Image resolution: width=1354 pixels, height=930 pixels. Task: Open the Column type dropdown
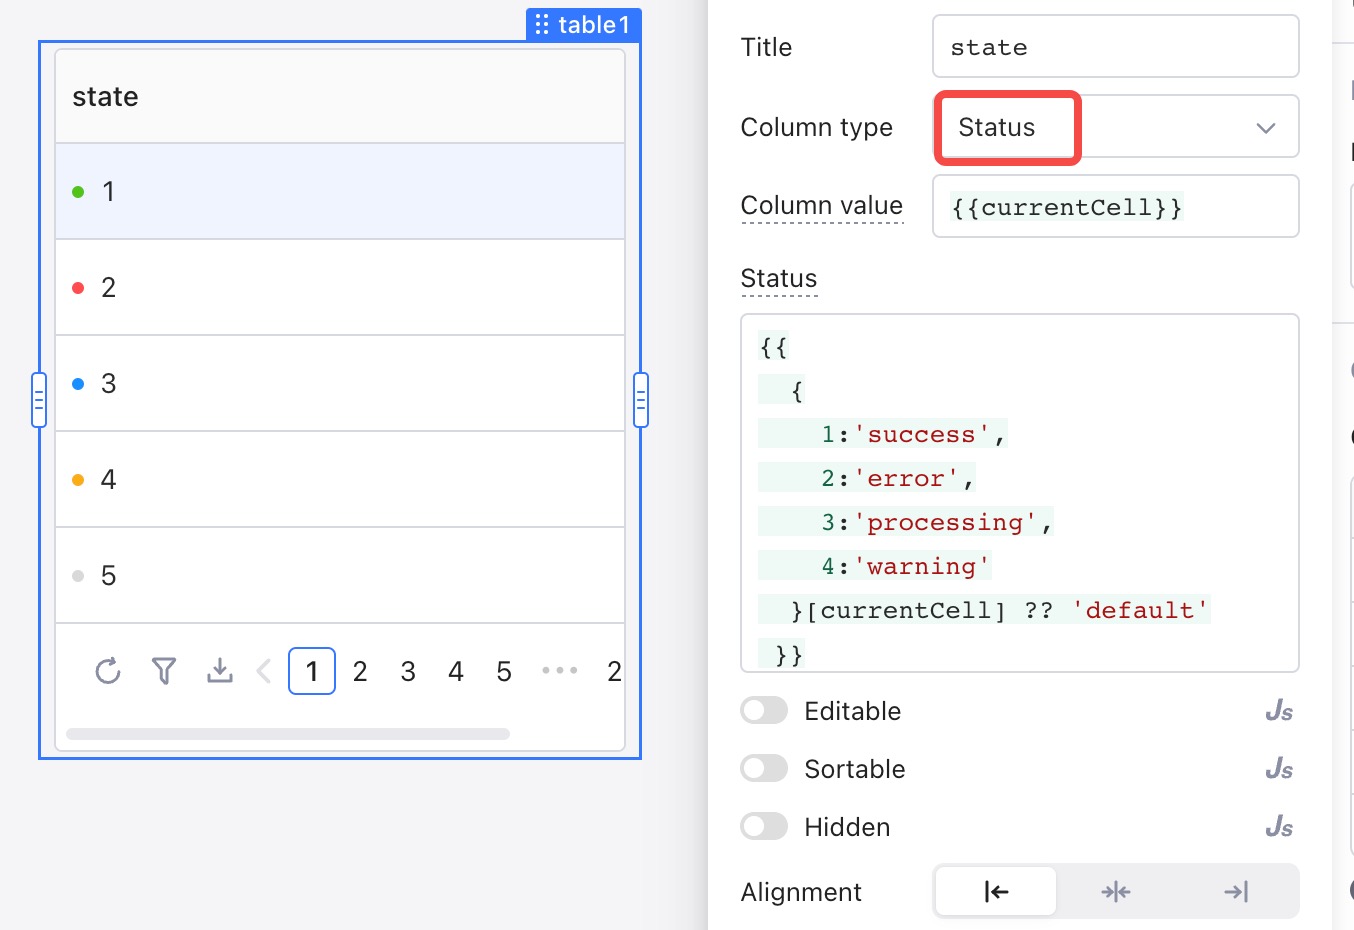point(1115,127)
